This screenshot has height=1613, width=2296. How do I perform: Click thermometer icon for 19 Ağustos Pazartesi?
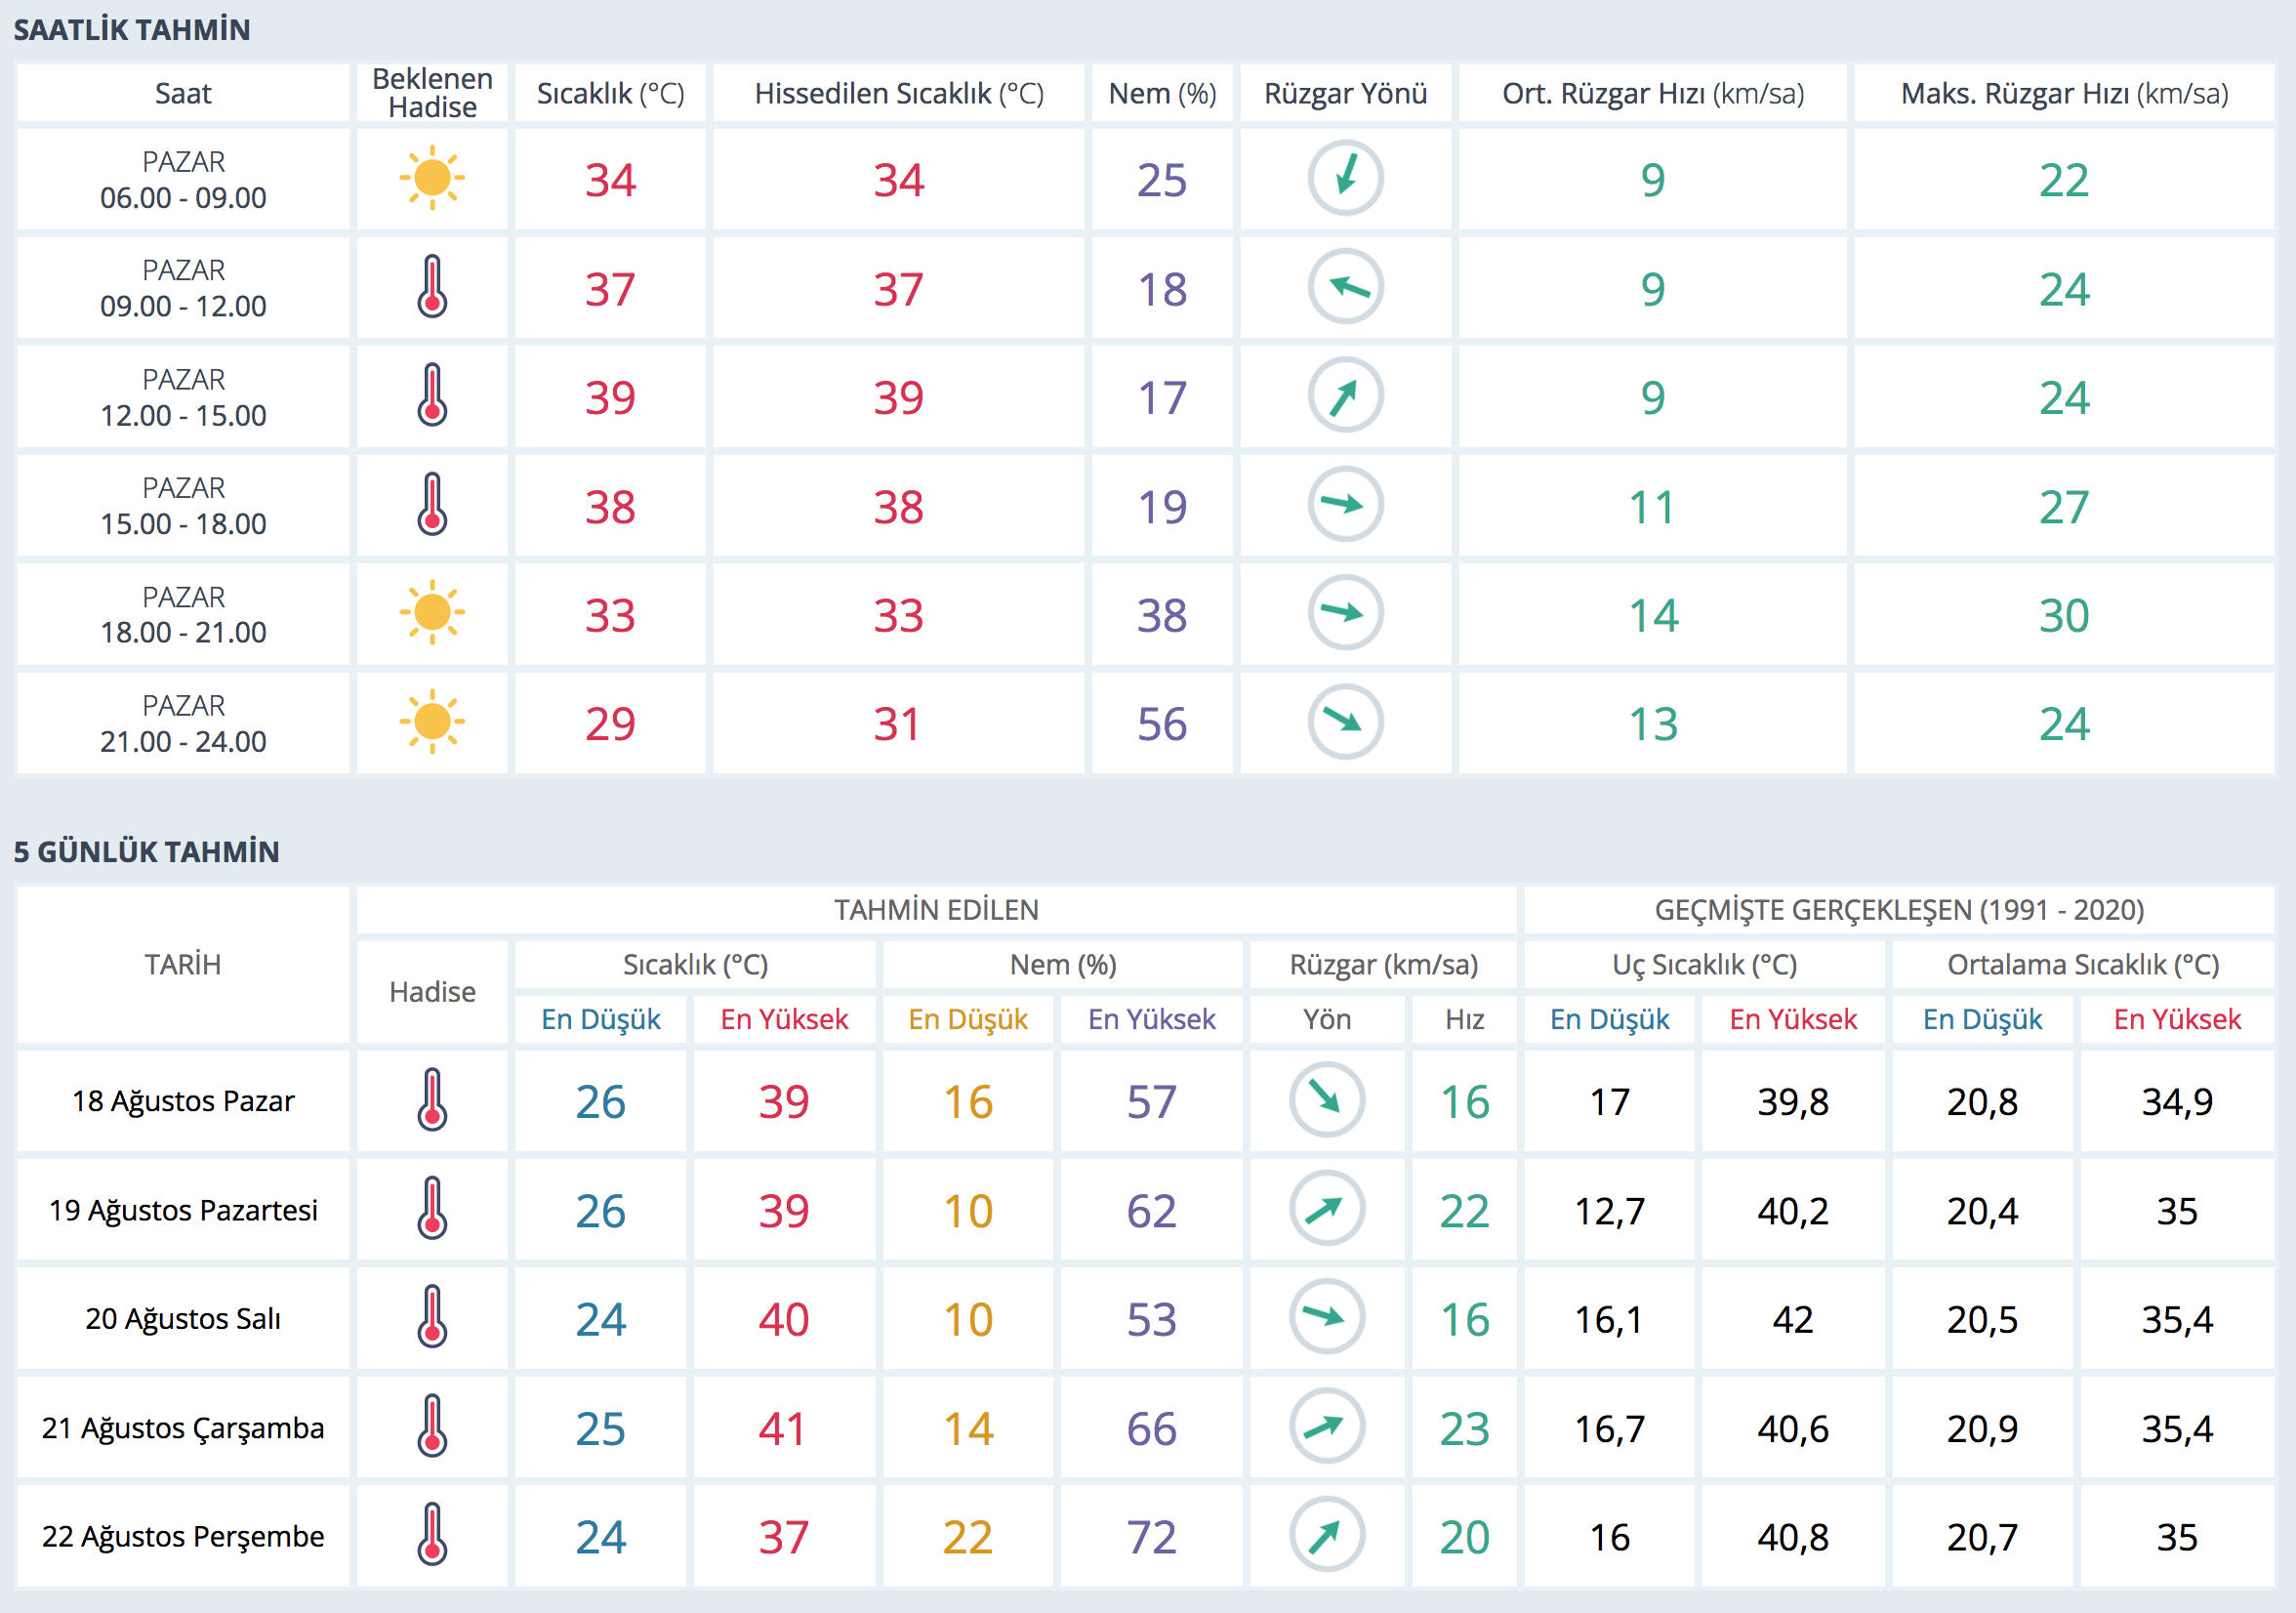(x=432, y=1209)
